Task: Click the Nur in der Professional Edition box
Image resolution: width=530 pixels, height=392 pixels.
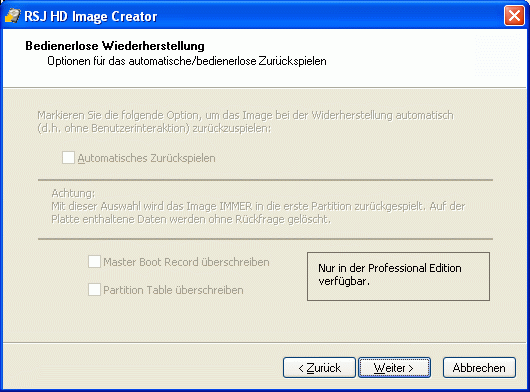Action: pos(398,276)
